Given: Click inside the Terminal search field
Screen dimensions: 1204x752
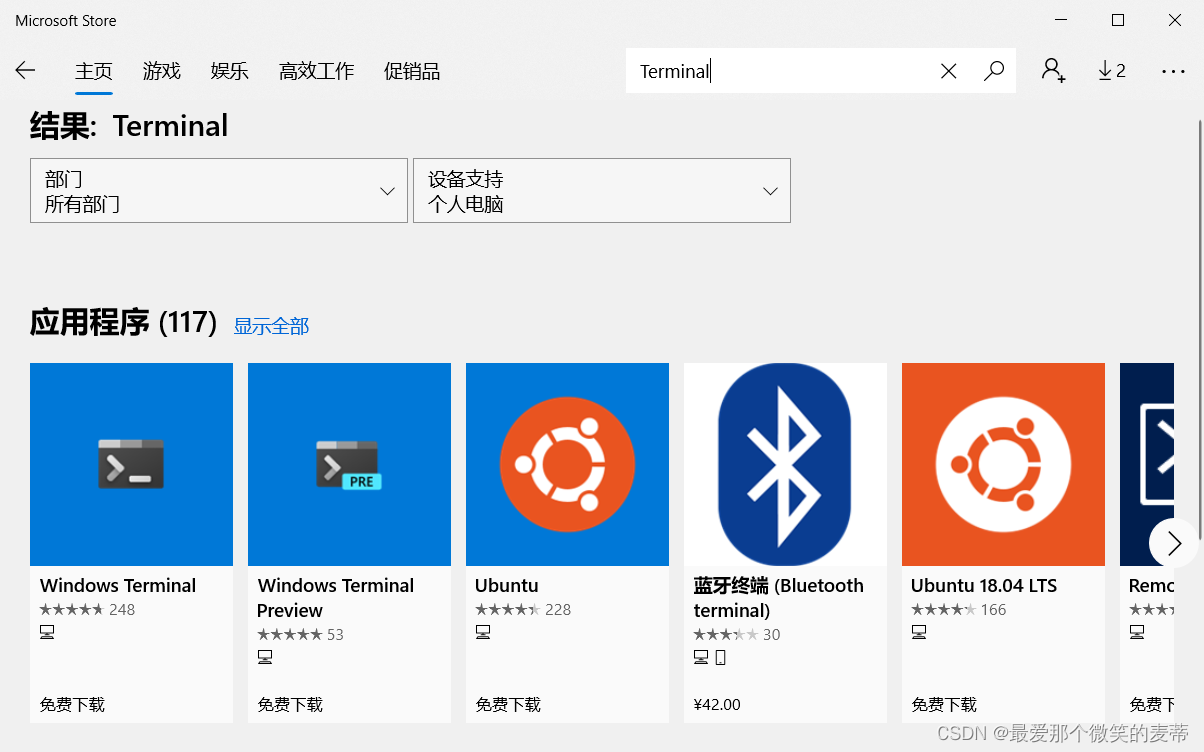Looking at the screenshot, I should pyautogui.click(x=780, y=70).
